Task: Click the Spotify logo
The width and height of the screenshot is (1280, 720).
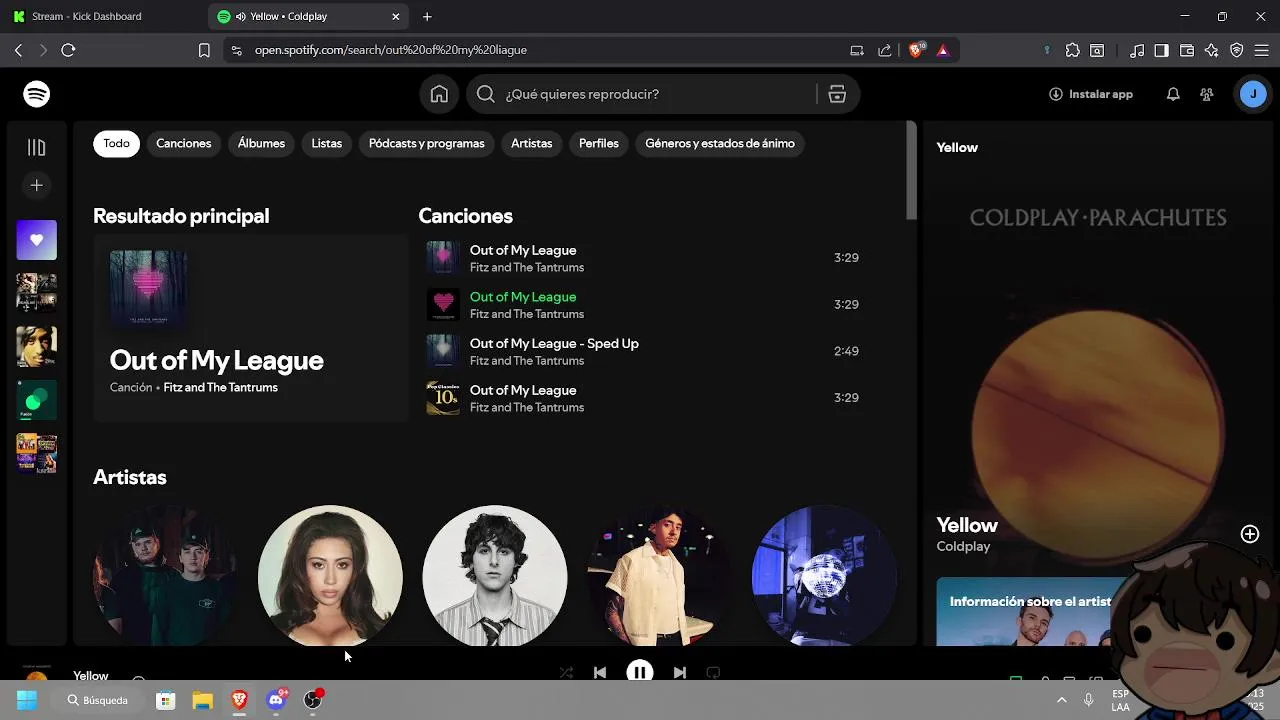Action: click(x=37, y=94)
